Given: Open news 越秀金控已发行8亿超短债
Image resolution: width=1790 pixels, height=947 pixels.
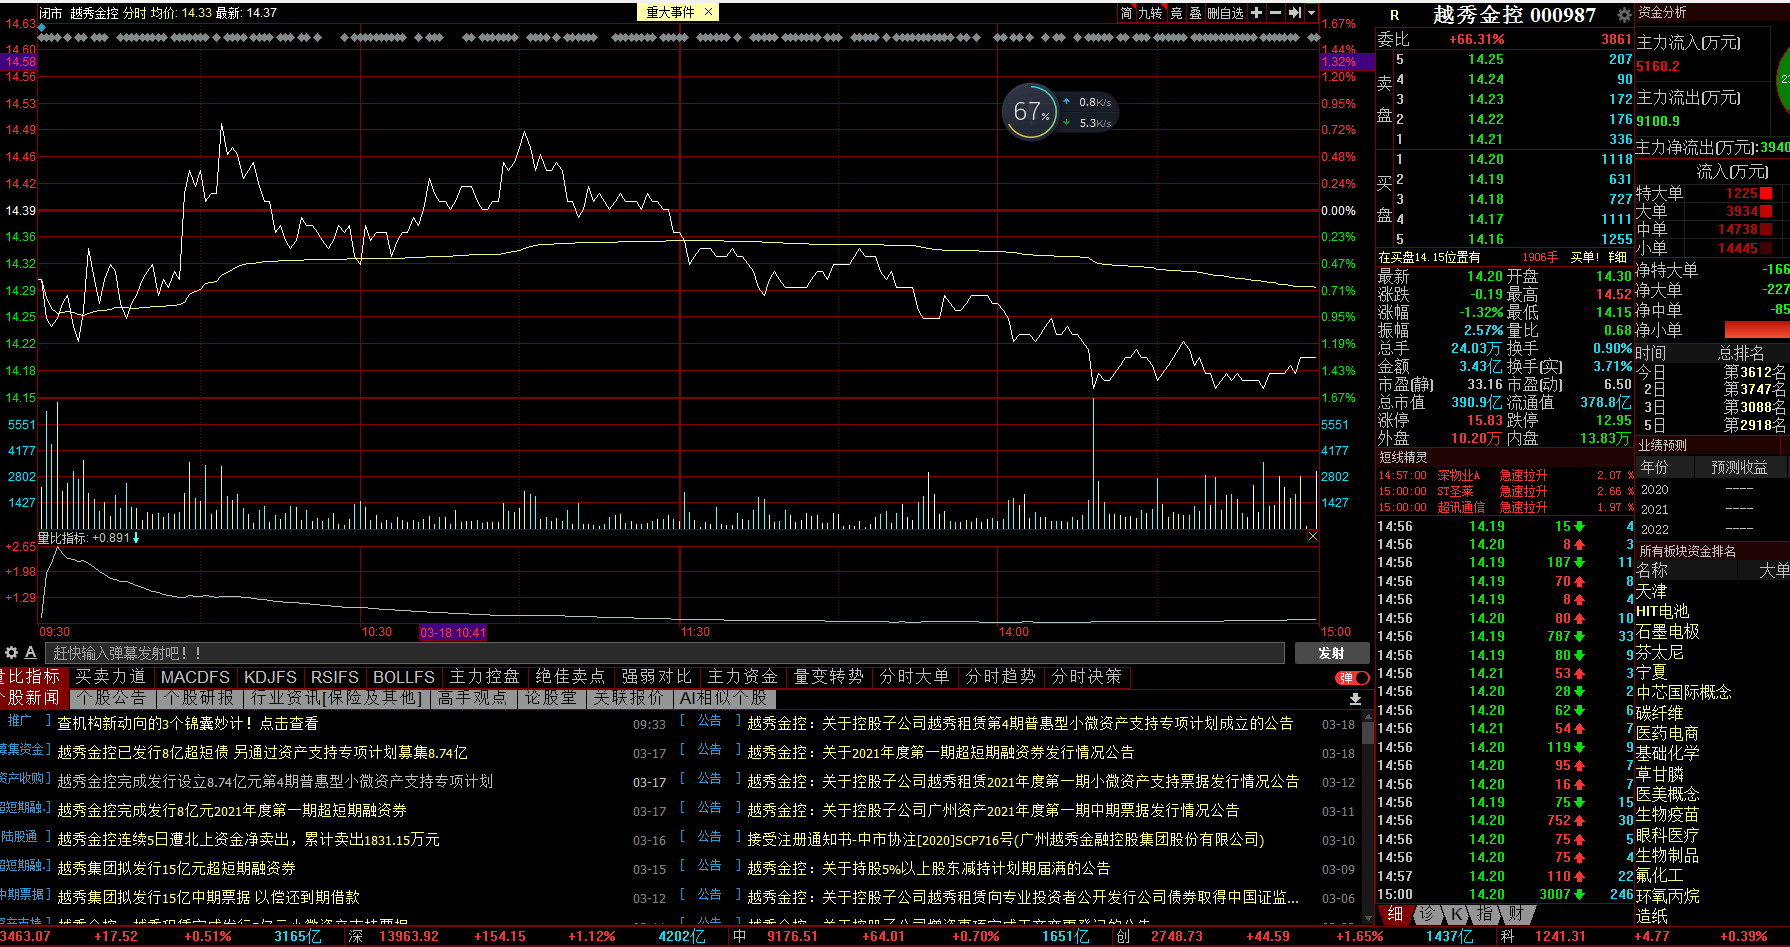Looking at the screenshot, I should click(x=262, y=752).
